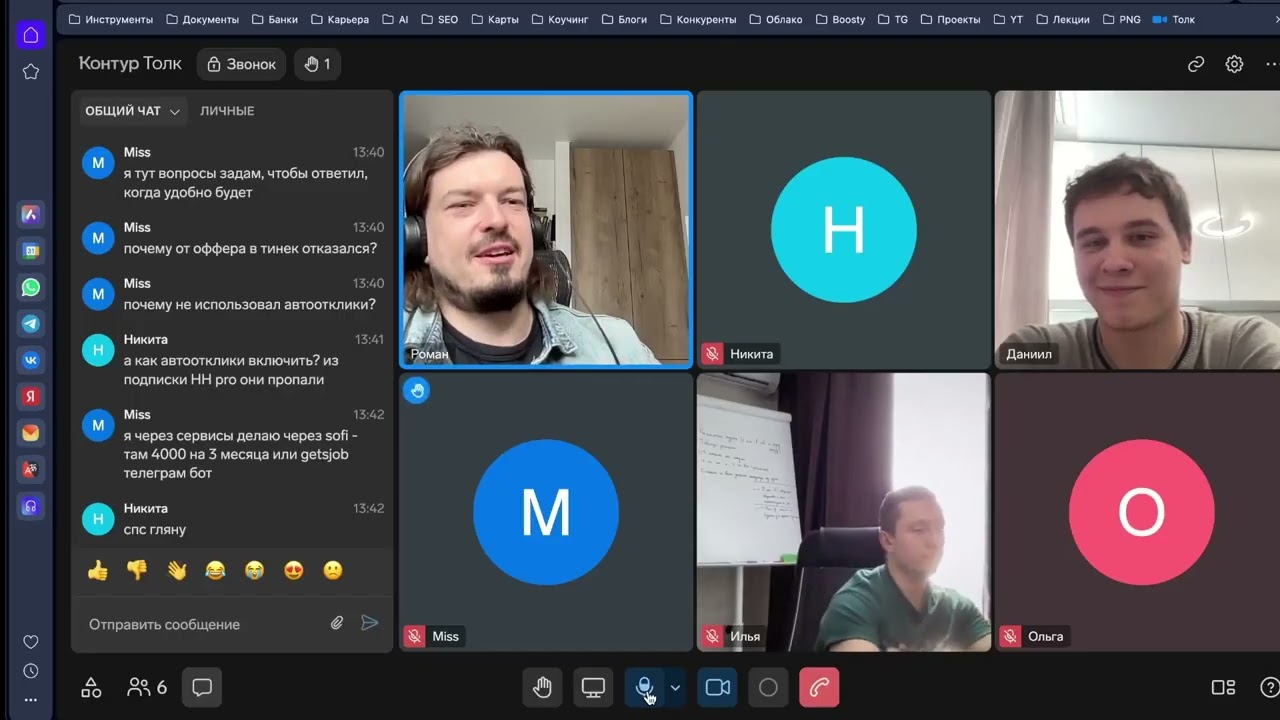This screenshot has width=1280, height=720.
Task: Click Никита's message 'спс гляну'
Action: coord(155,529)
